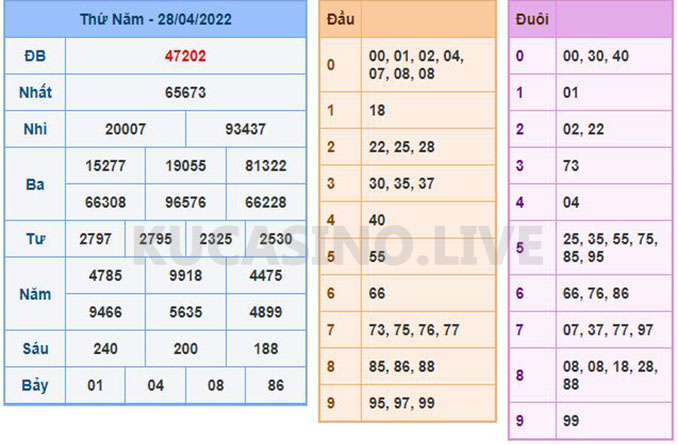Select the Ba row label

tap(35, 185)
